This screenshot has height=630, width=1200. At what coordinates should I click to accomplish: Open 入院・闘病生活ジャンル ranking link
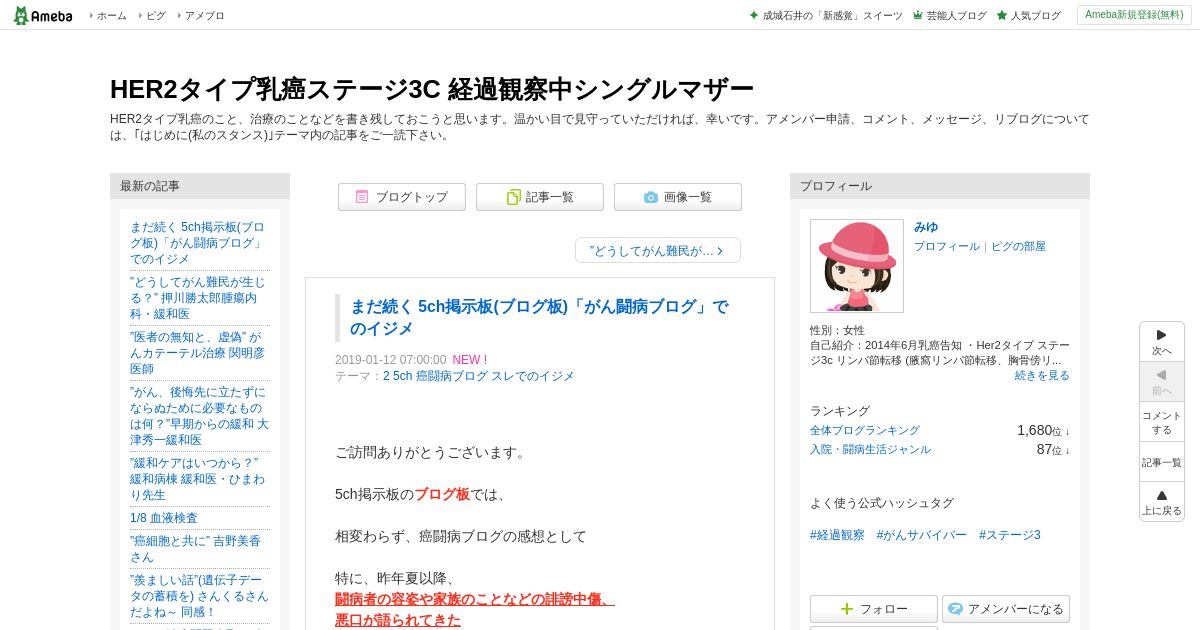[870, 449]
